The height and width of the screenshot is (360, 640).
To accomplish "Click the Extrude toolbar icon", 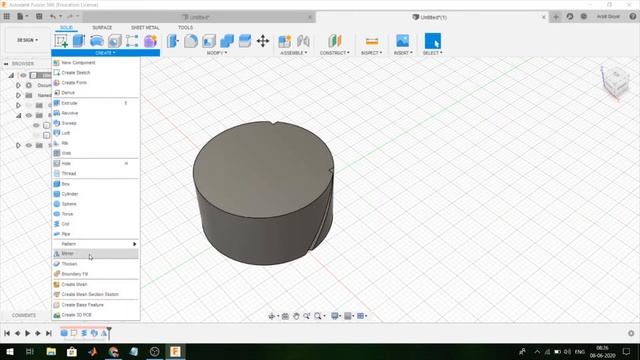I will pos(79,41).
